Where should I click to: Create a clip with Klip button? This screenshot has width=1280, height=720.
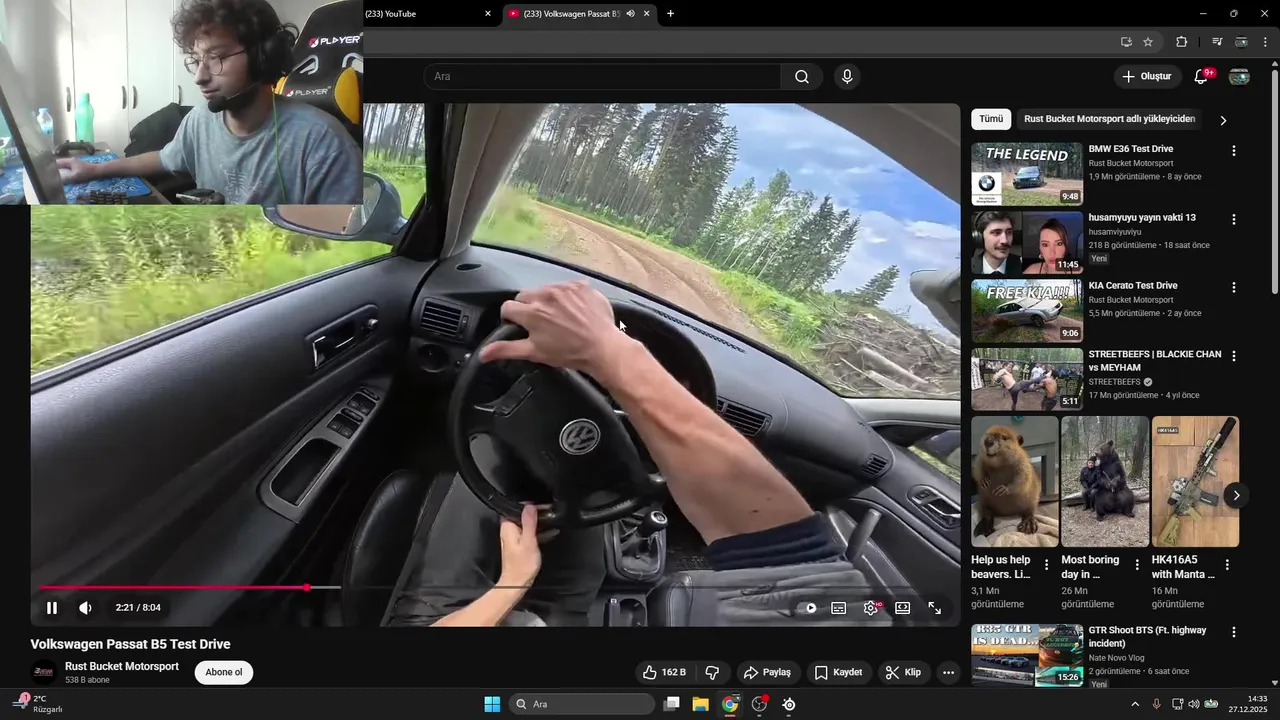(903, 672)
